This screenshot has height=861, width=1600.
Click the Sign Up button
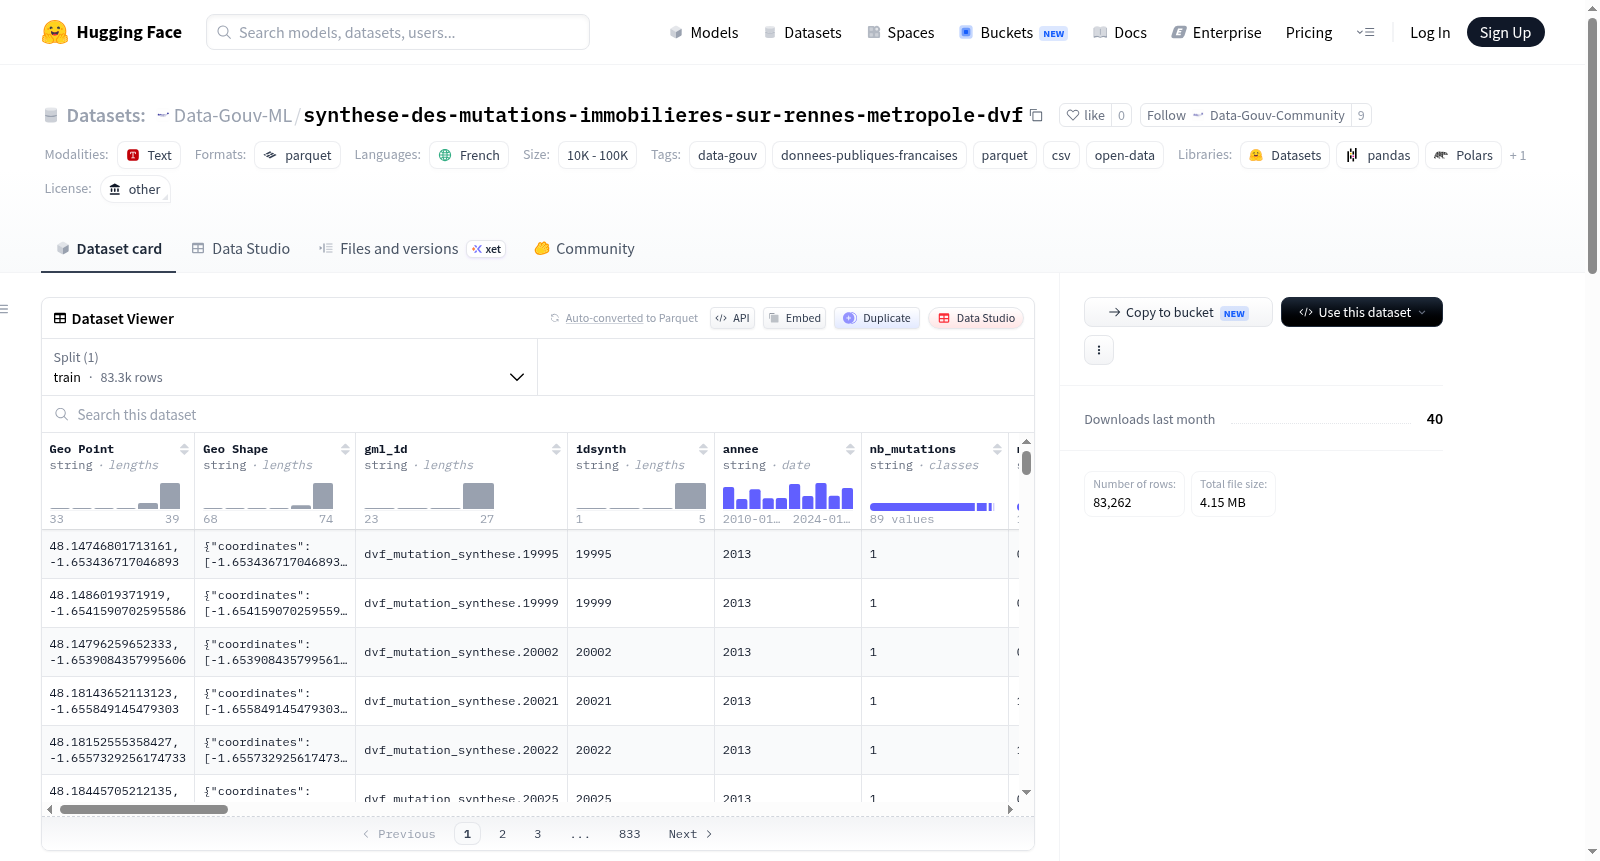coord(1505,32)
